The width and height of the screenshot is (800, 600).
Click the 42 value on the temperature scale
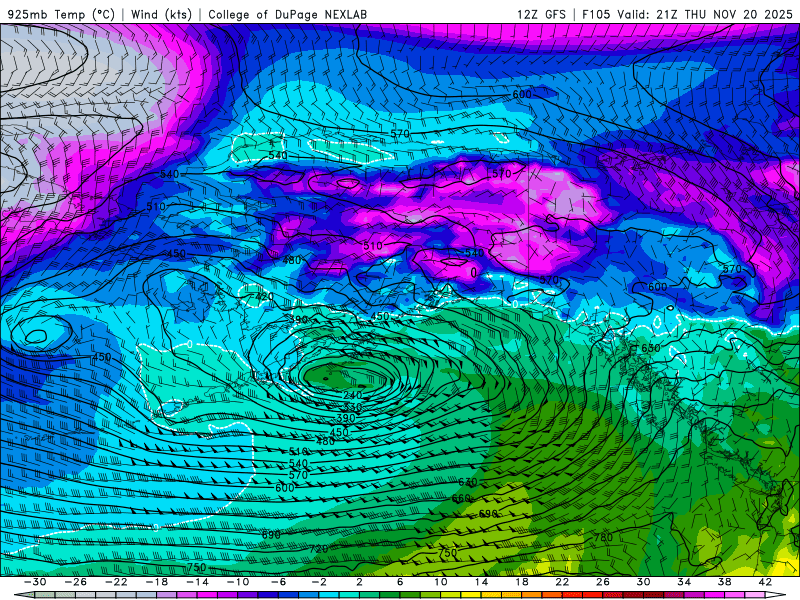765,582
